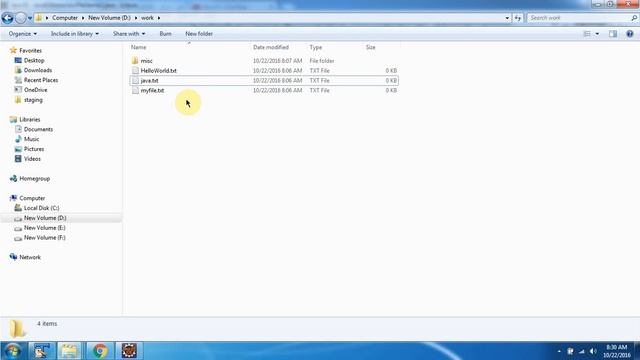
Task: Open the Action Center flag tray icon
Action: [x=570, y=351]
